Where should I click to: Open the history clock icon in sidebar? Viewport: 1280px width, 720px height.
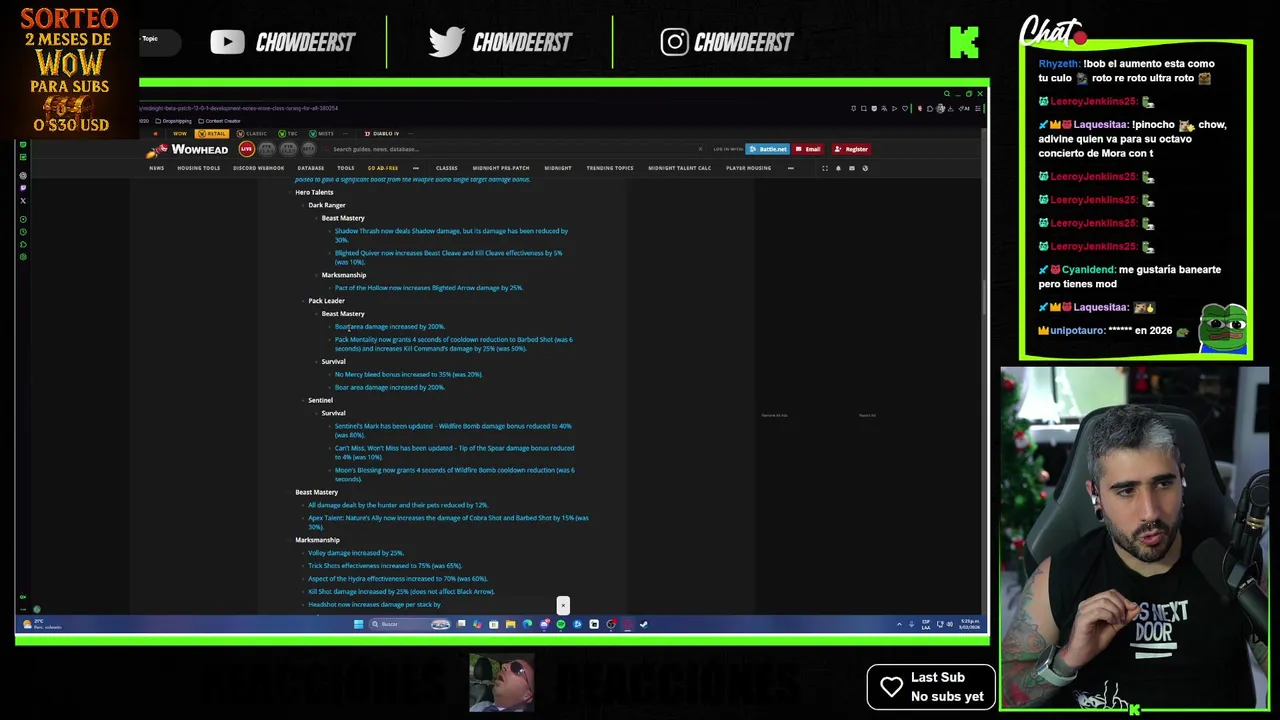23,232
